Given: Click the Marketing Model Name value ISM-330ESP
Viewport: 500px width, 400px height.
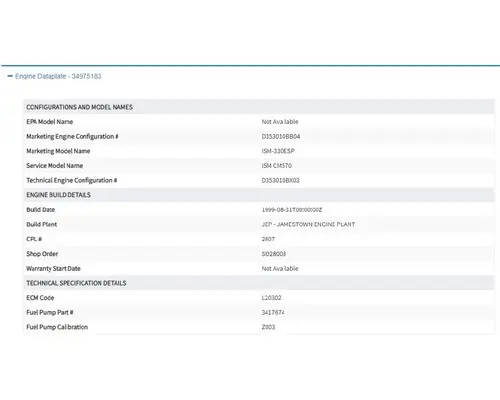Looking at the screenshot, I should point(278,151).
